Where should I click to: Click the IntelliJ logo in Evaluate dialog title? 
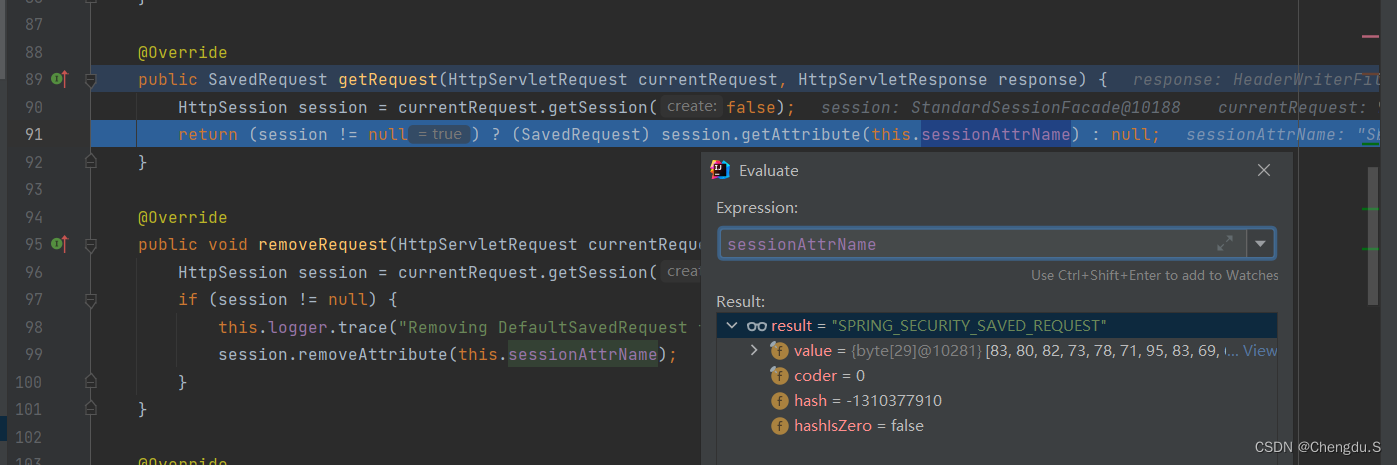(720, 170)
